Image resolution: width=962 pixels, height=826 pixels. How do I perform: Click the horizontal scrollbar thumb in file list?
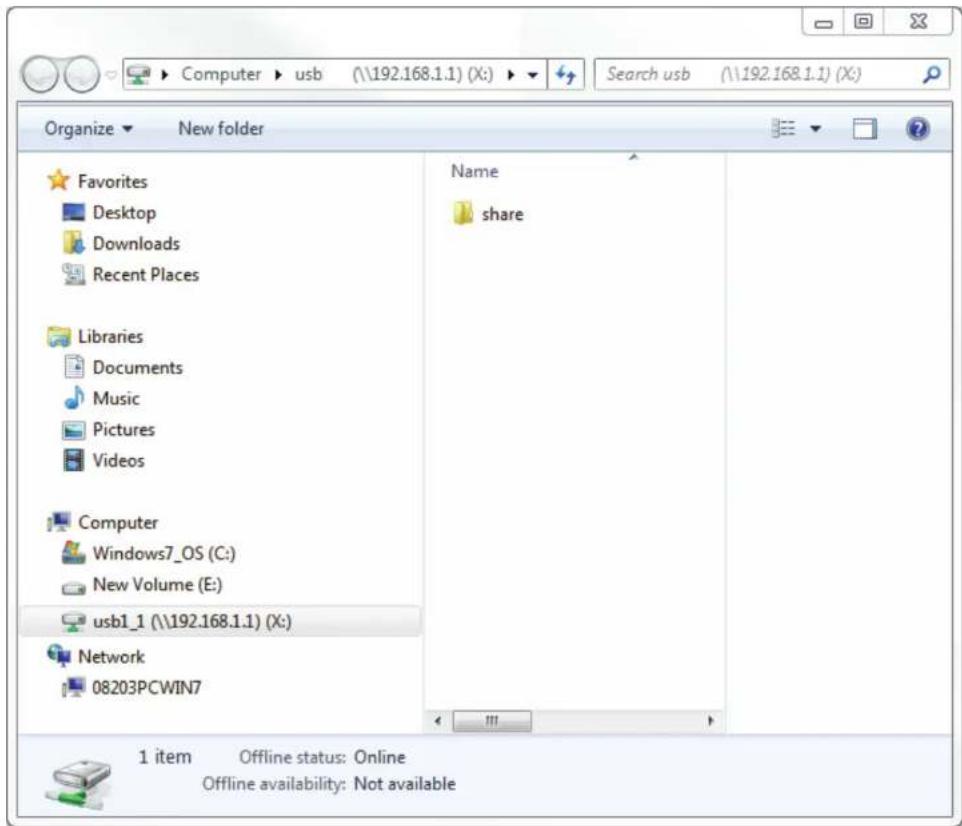point(492,720)
